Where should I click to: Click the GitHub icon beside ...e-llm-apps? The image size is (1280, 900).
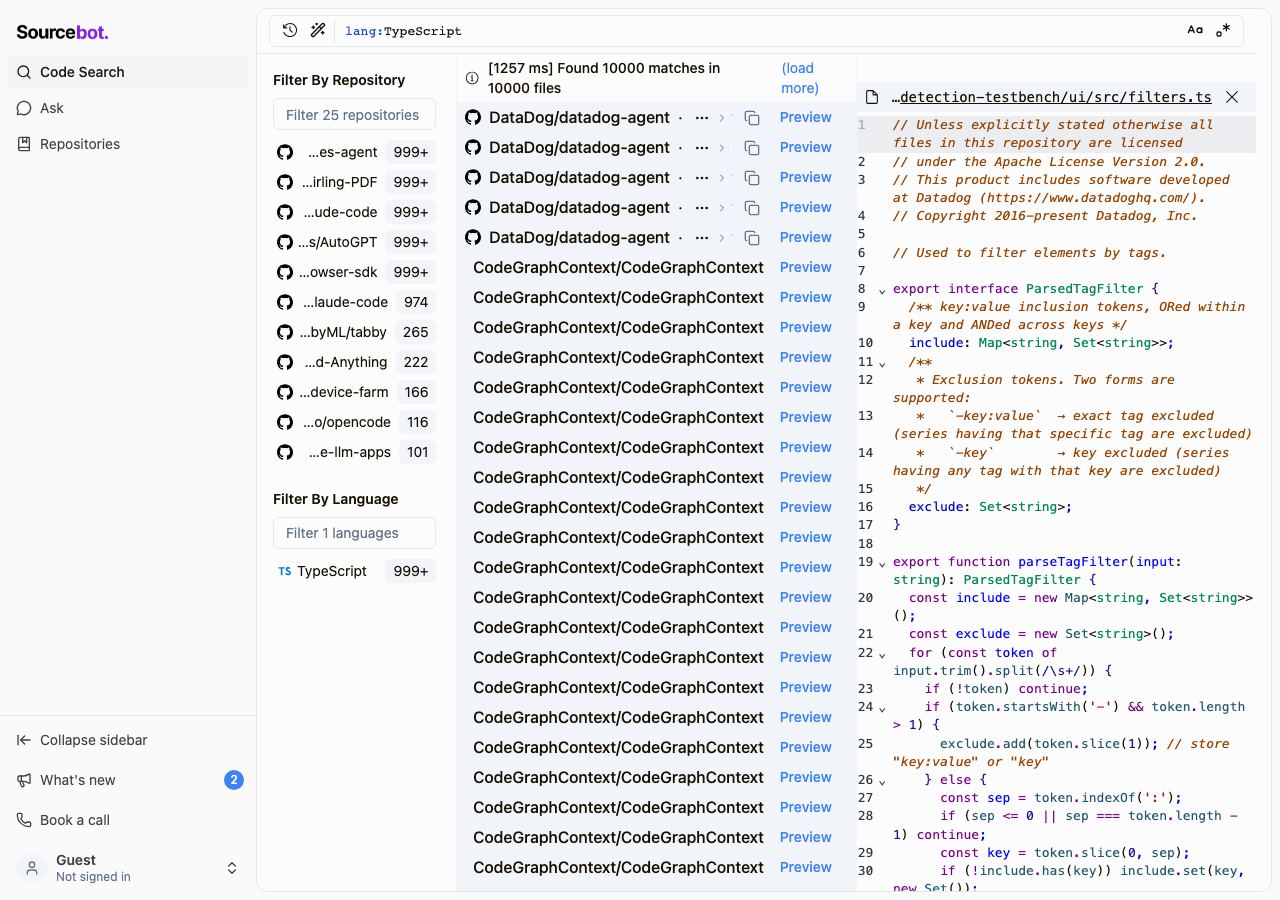coord(285,452)
